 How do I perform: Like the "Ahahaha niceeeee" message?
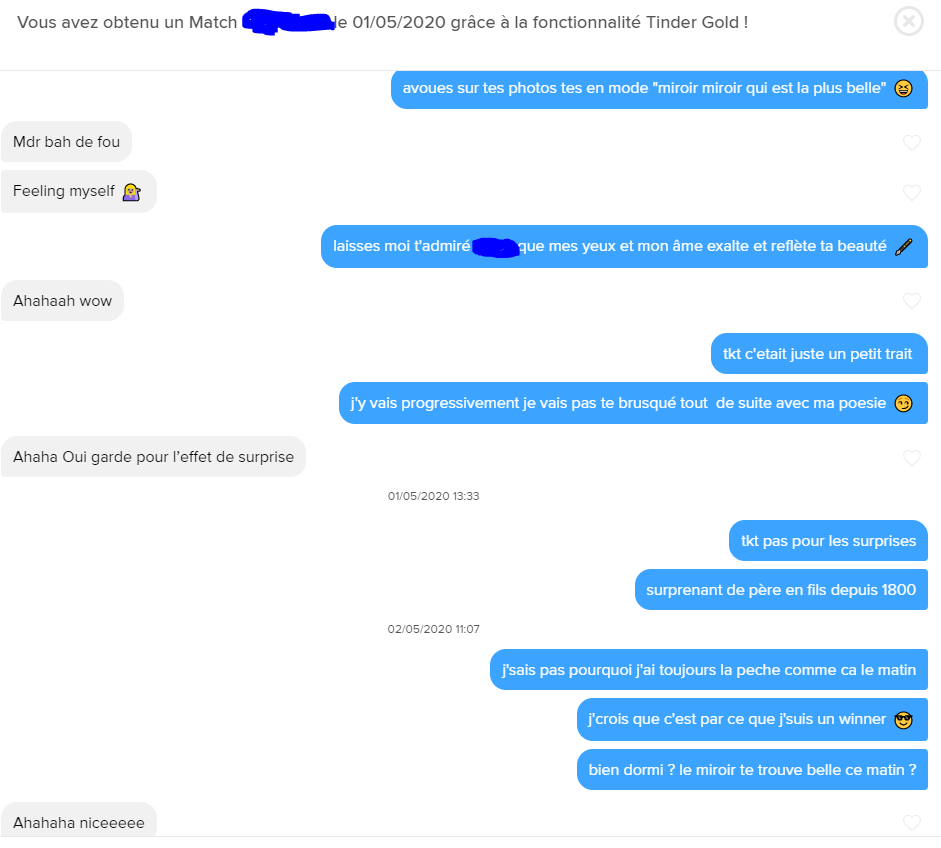click(912, 823)
